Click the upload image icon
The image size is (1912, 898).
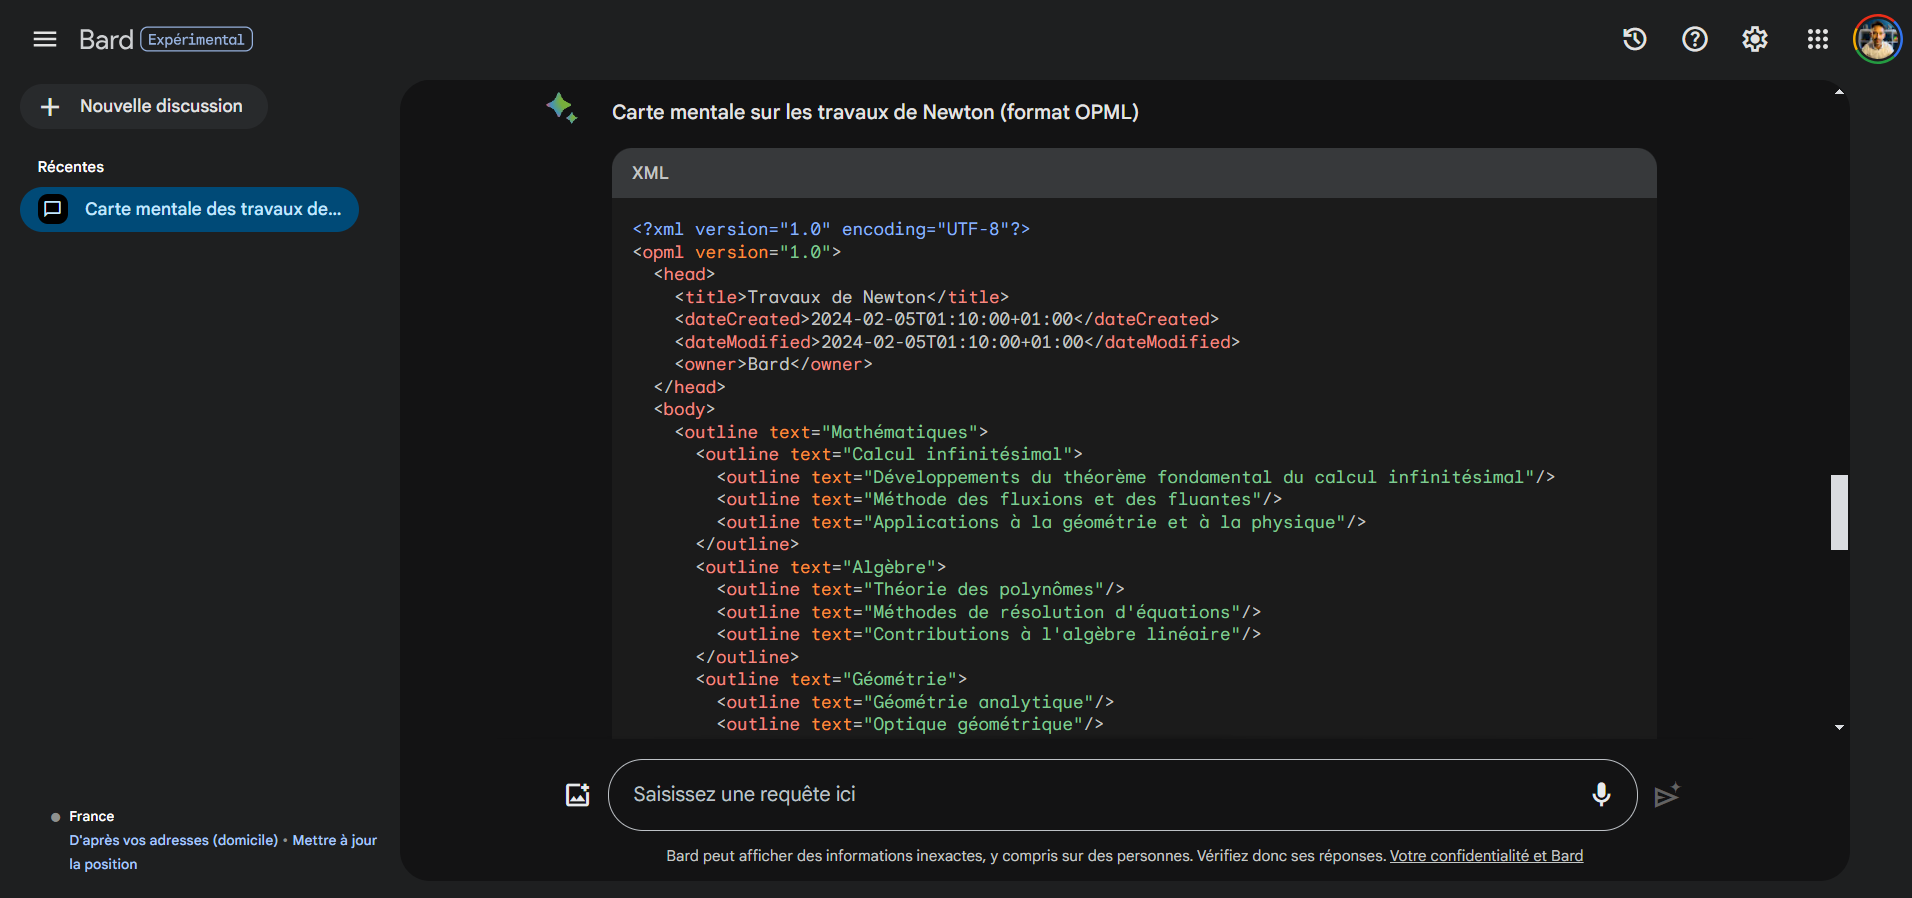pos(578,795)
